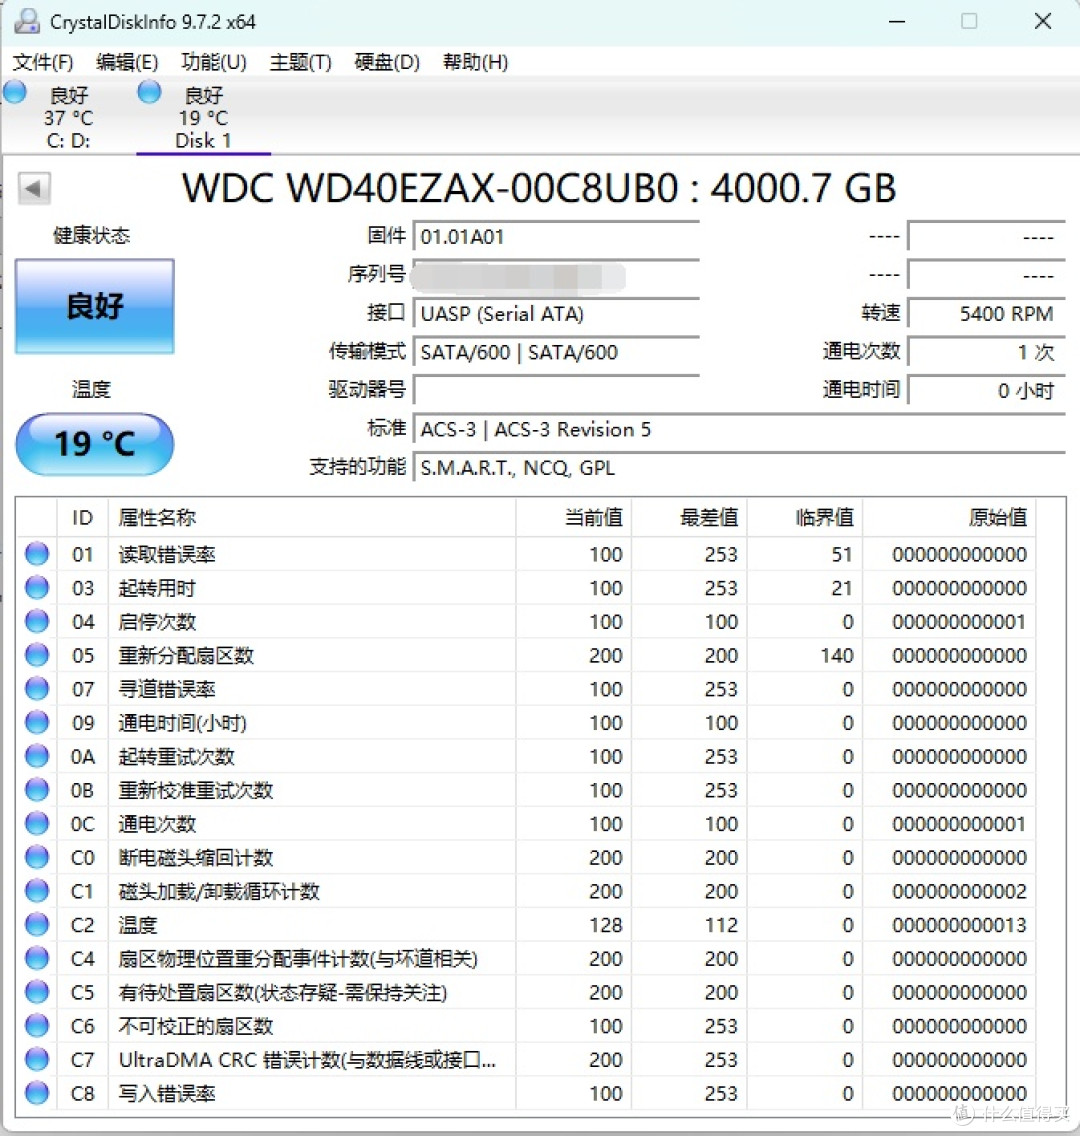Select raw value 000000000013 in 温度 row
This screenshot has height=1136, width=1080.
pyautogui.click(x=959, y=925)
